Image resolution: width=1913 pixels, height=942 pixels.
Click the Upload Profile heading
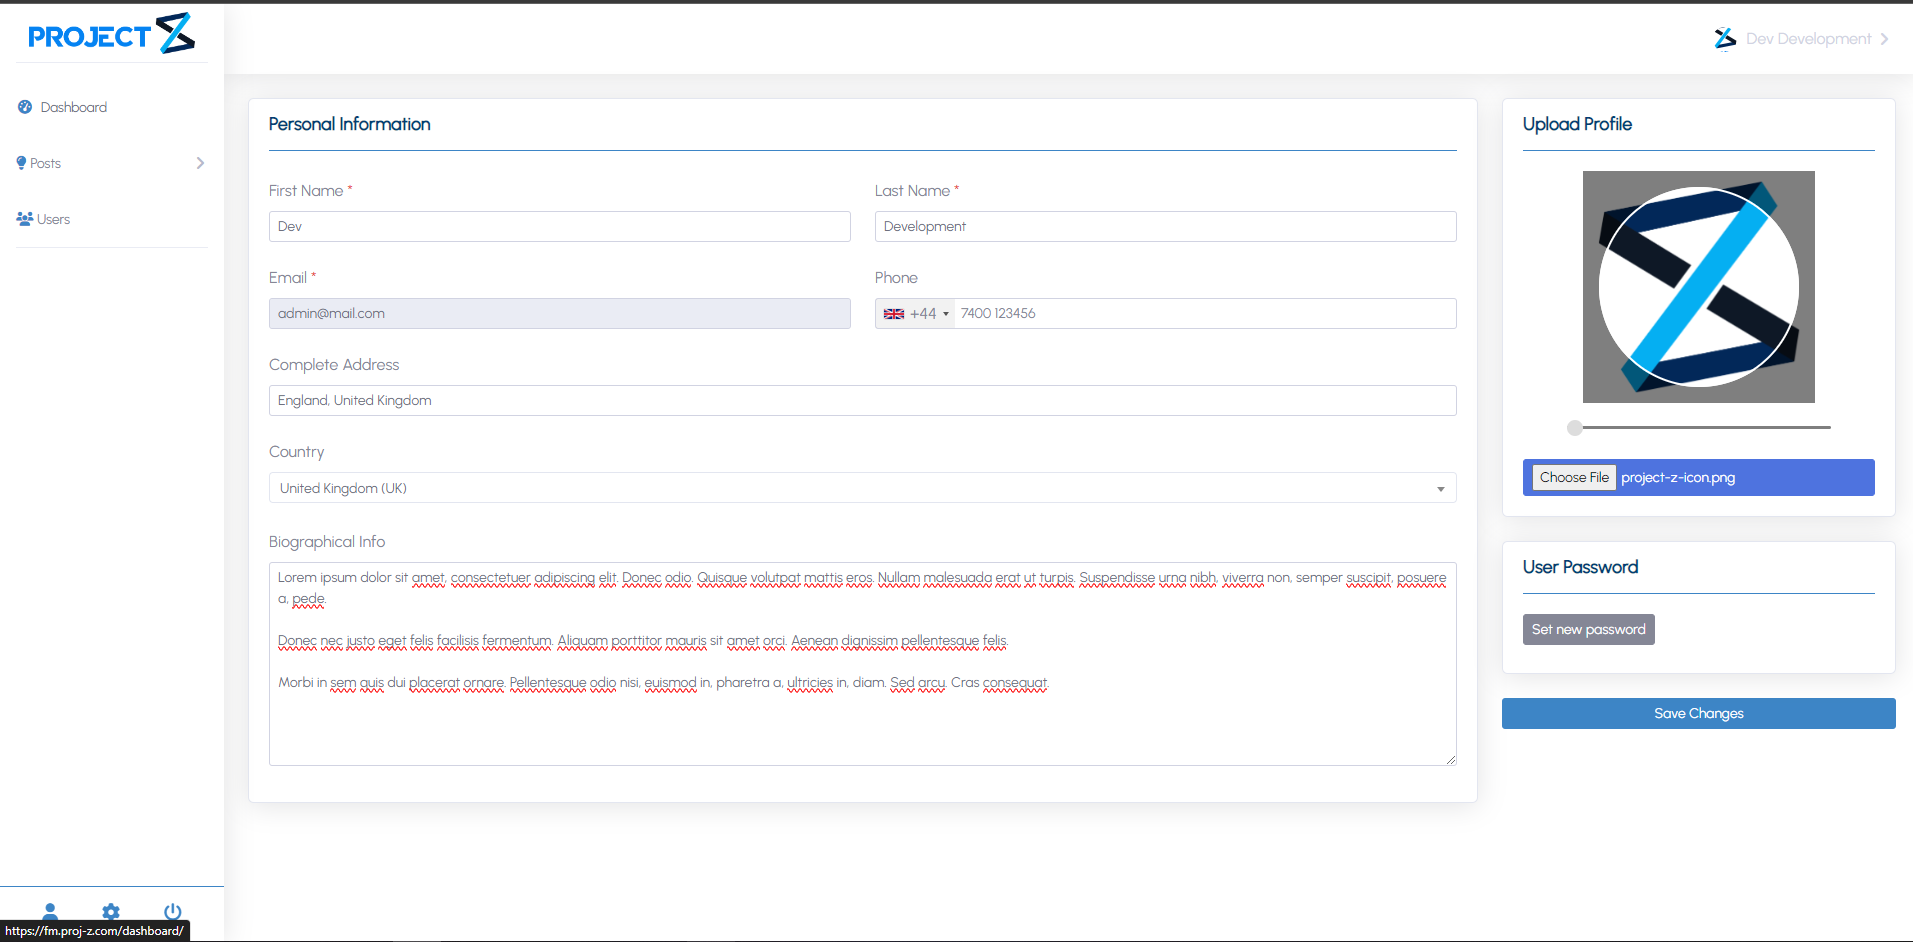(x=1577, y=124)
